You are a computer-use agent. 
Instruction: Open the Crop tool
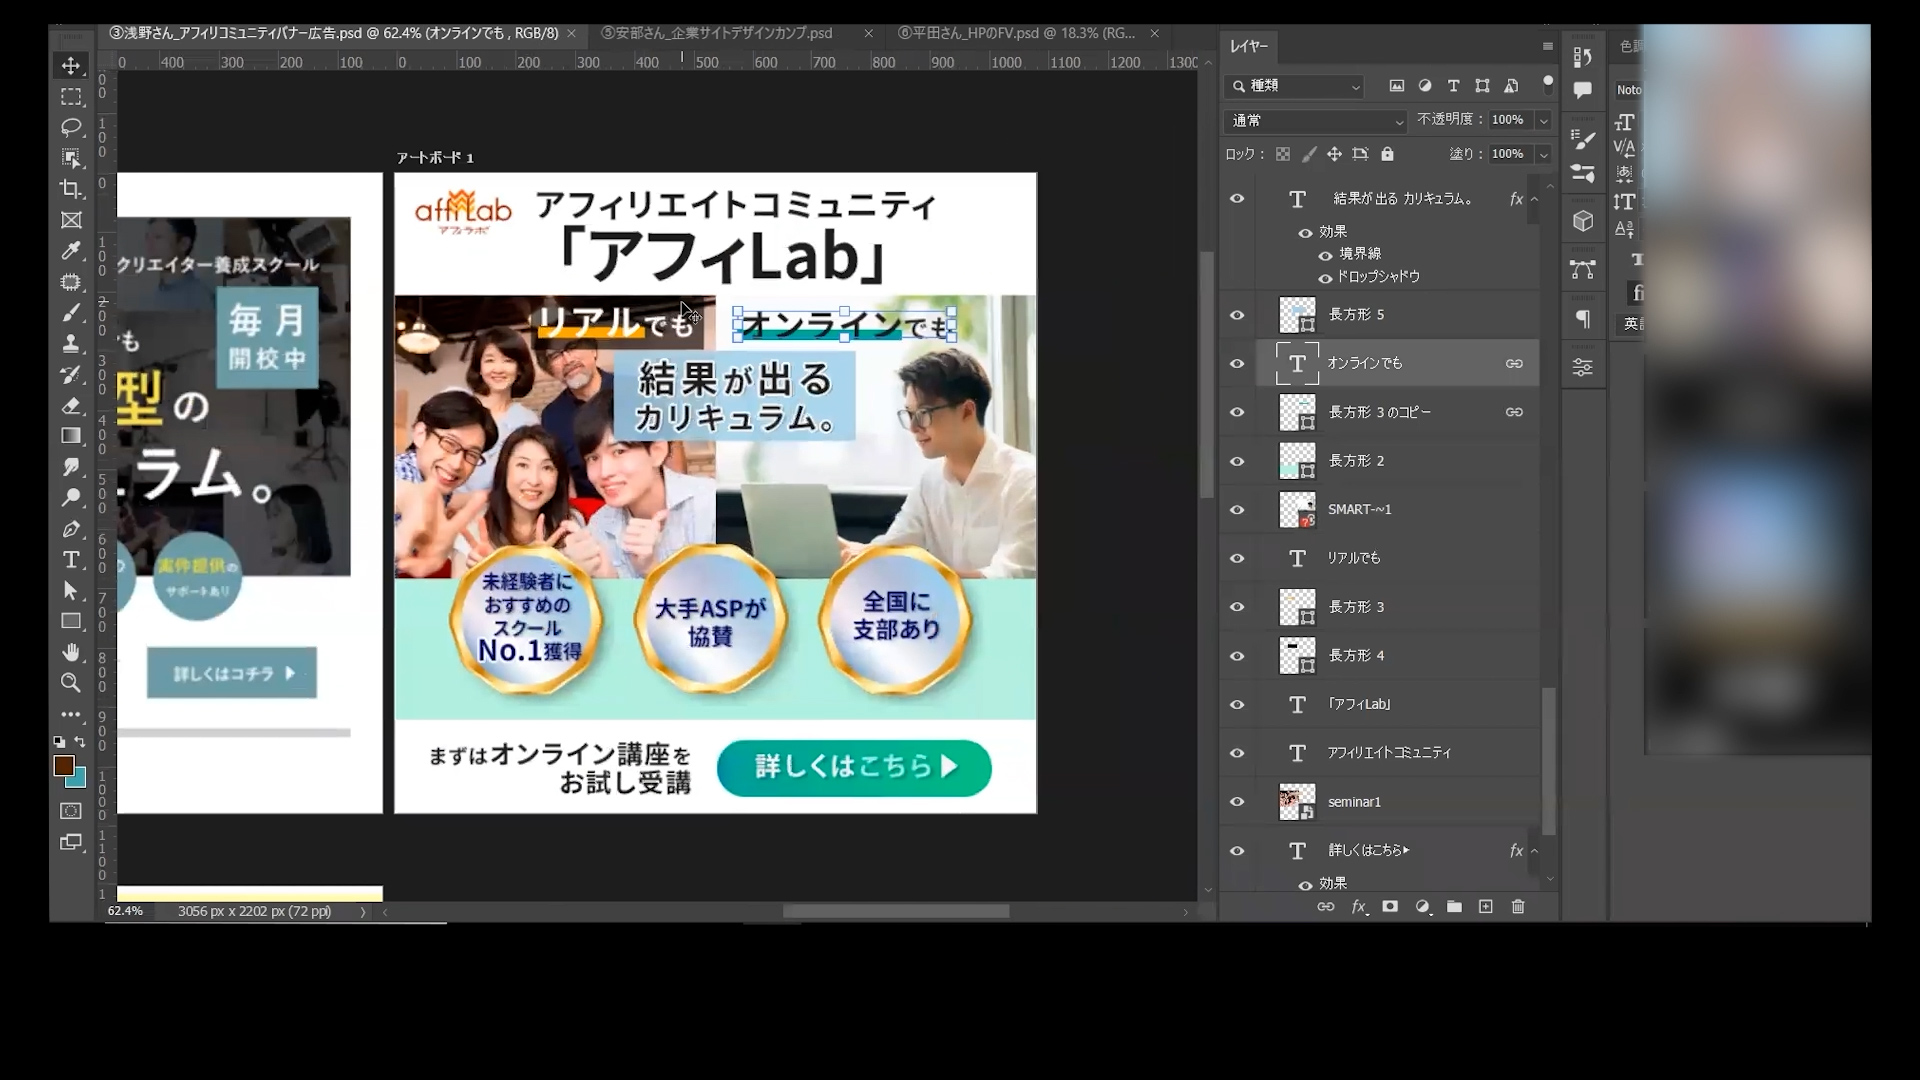[71, 189]
